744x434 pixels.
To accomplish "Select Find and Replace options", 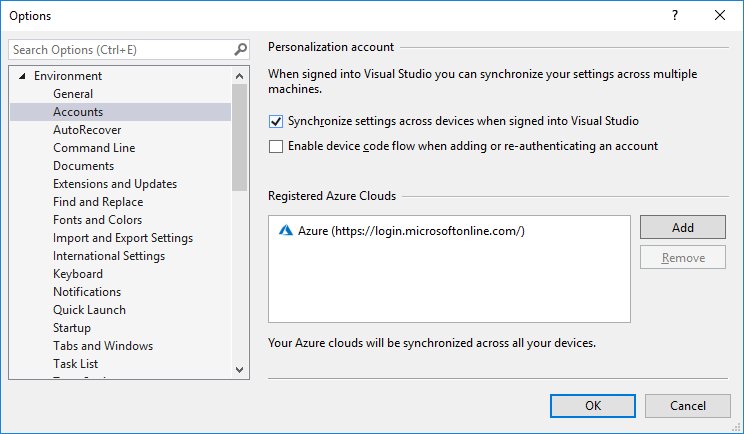I will tap(98, 202).
